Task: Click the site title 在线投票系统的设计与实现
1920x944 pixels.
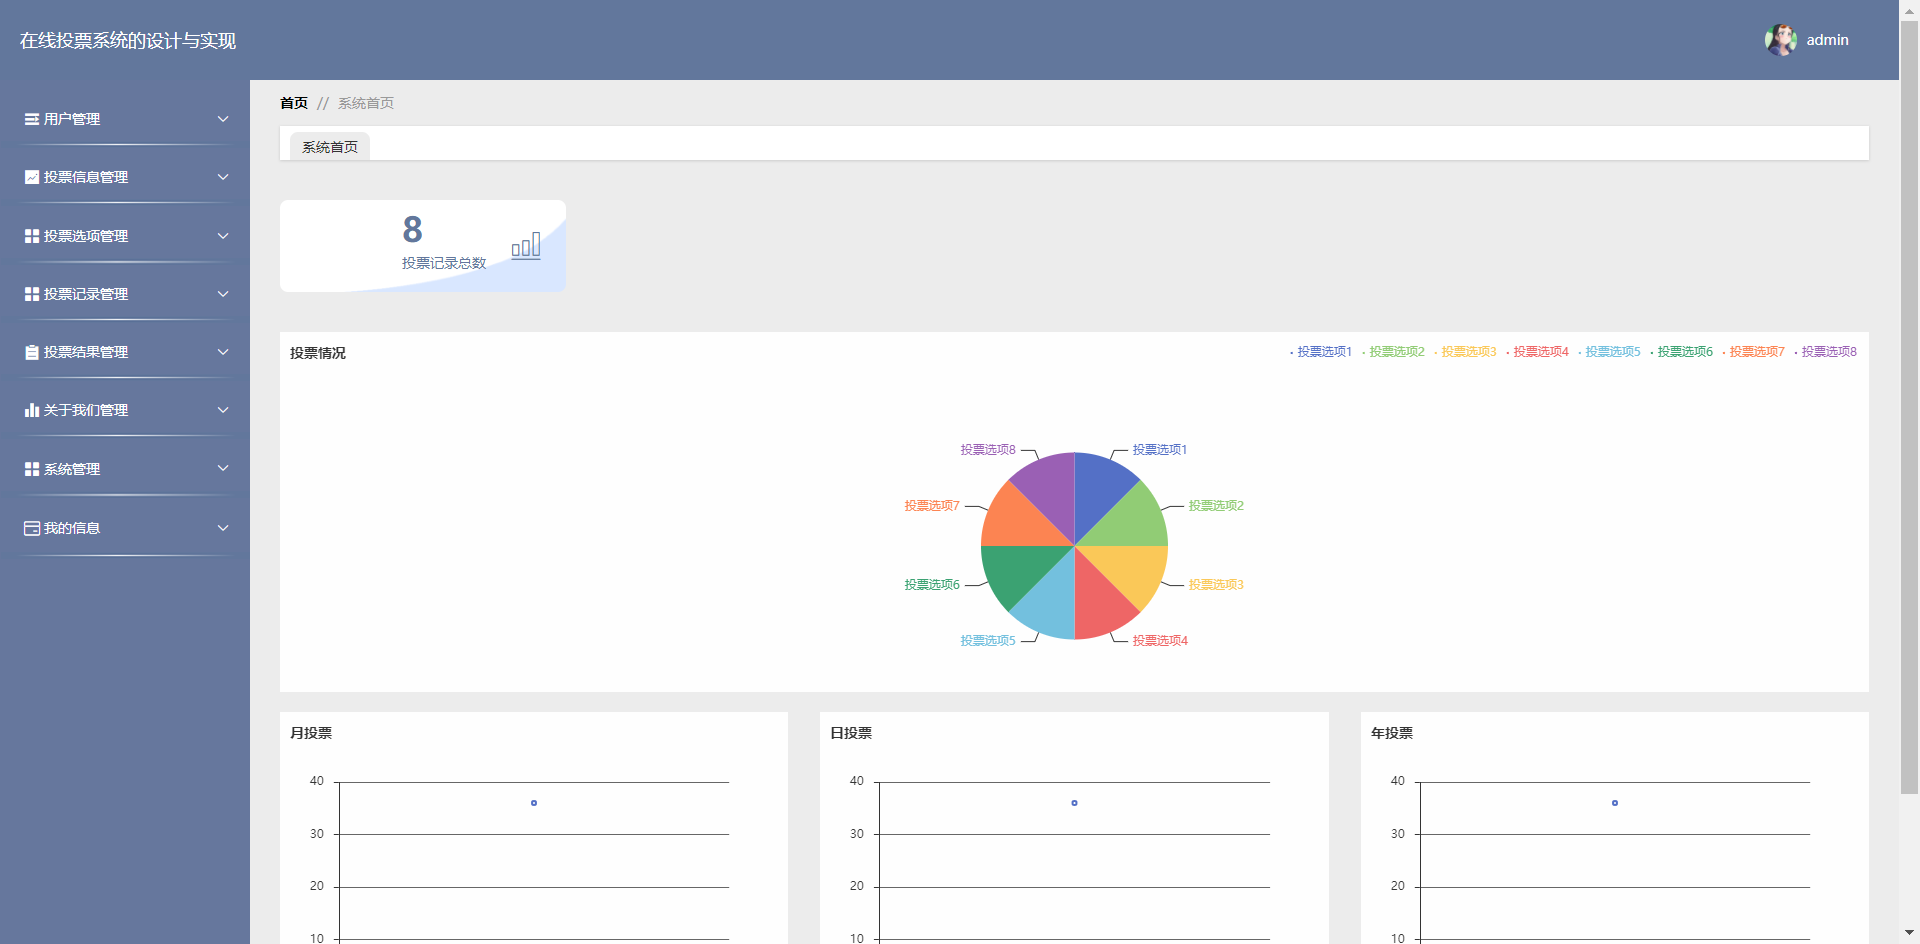Action: point(128,41)
